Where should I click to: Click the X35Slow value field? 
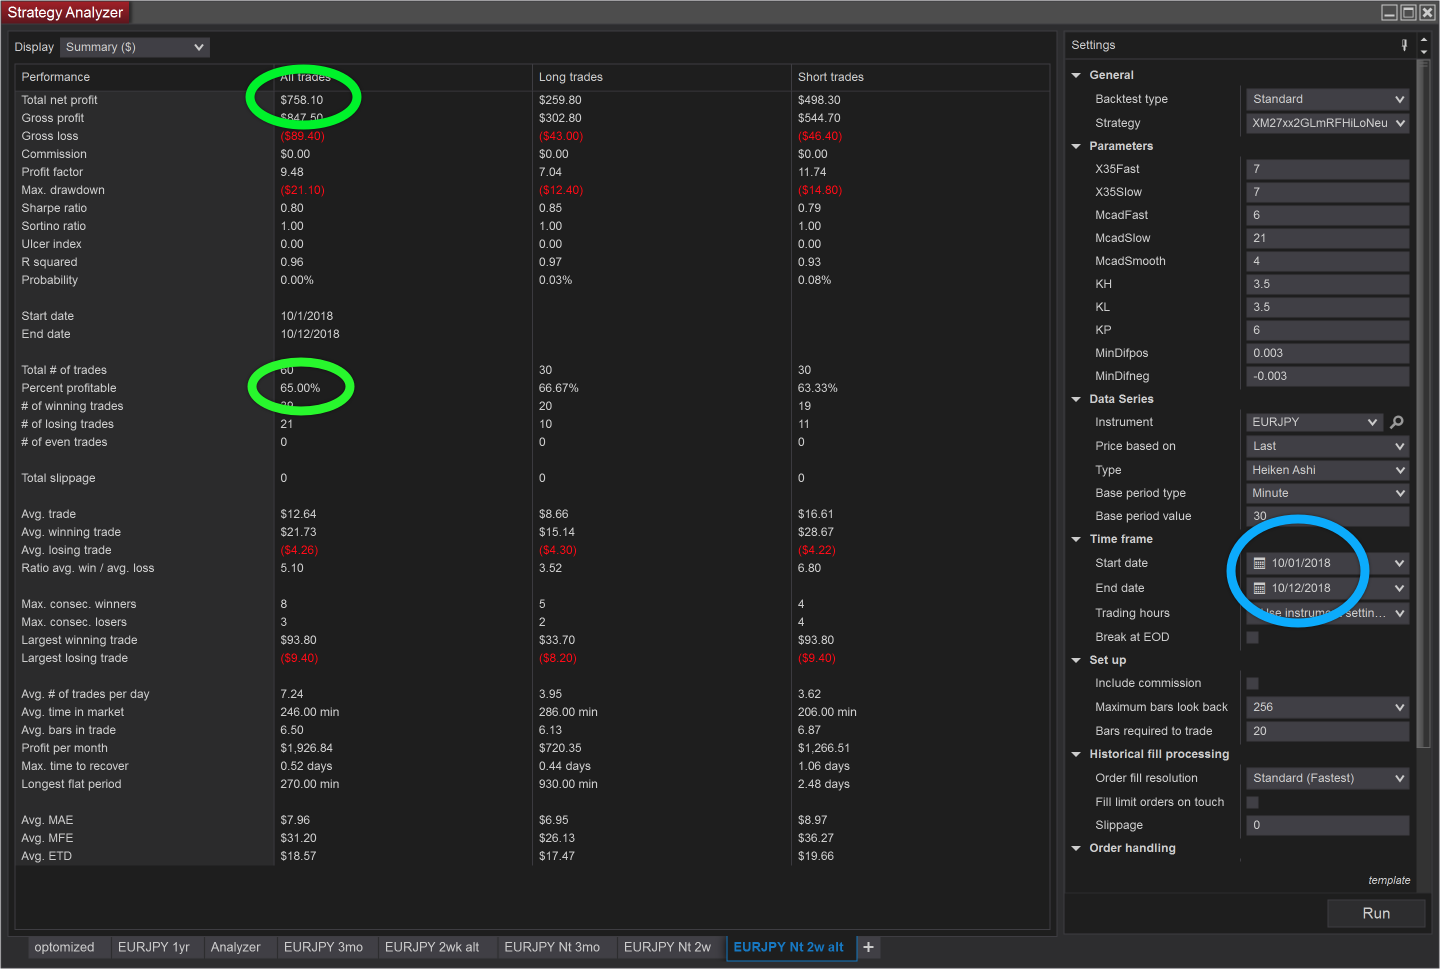click(x=1328, y=192)
